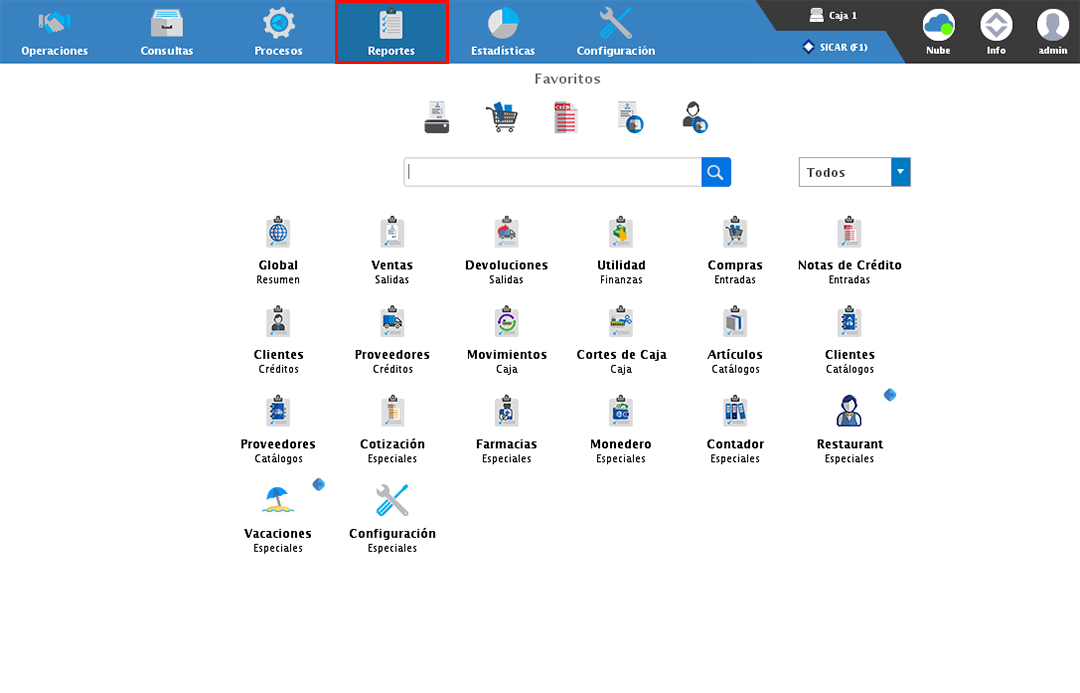Click the SICAR (F1) button
The width and height of the screenshot is (1080, 693).
click(x=835, y=47)
